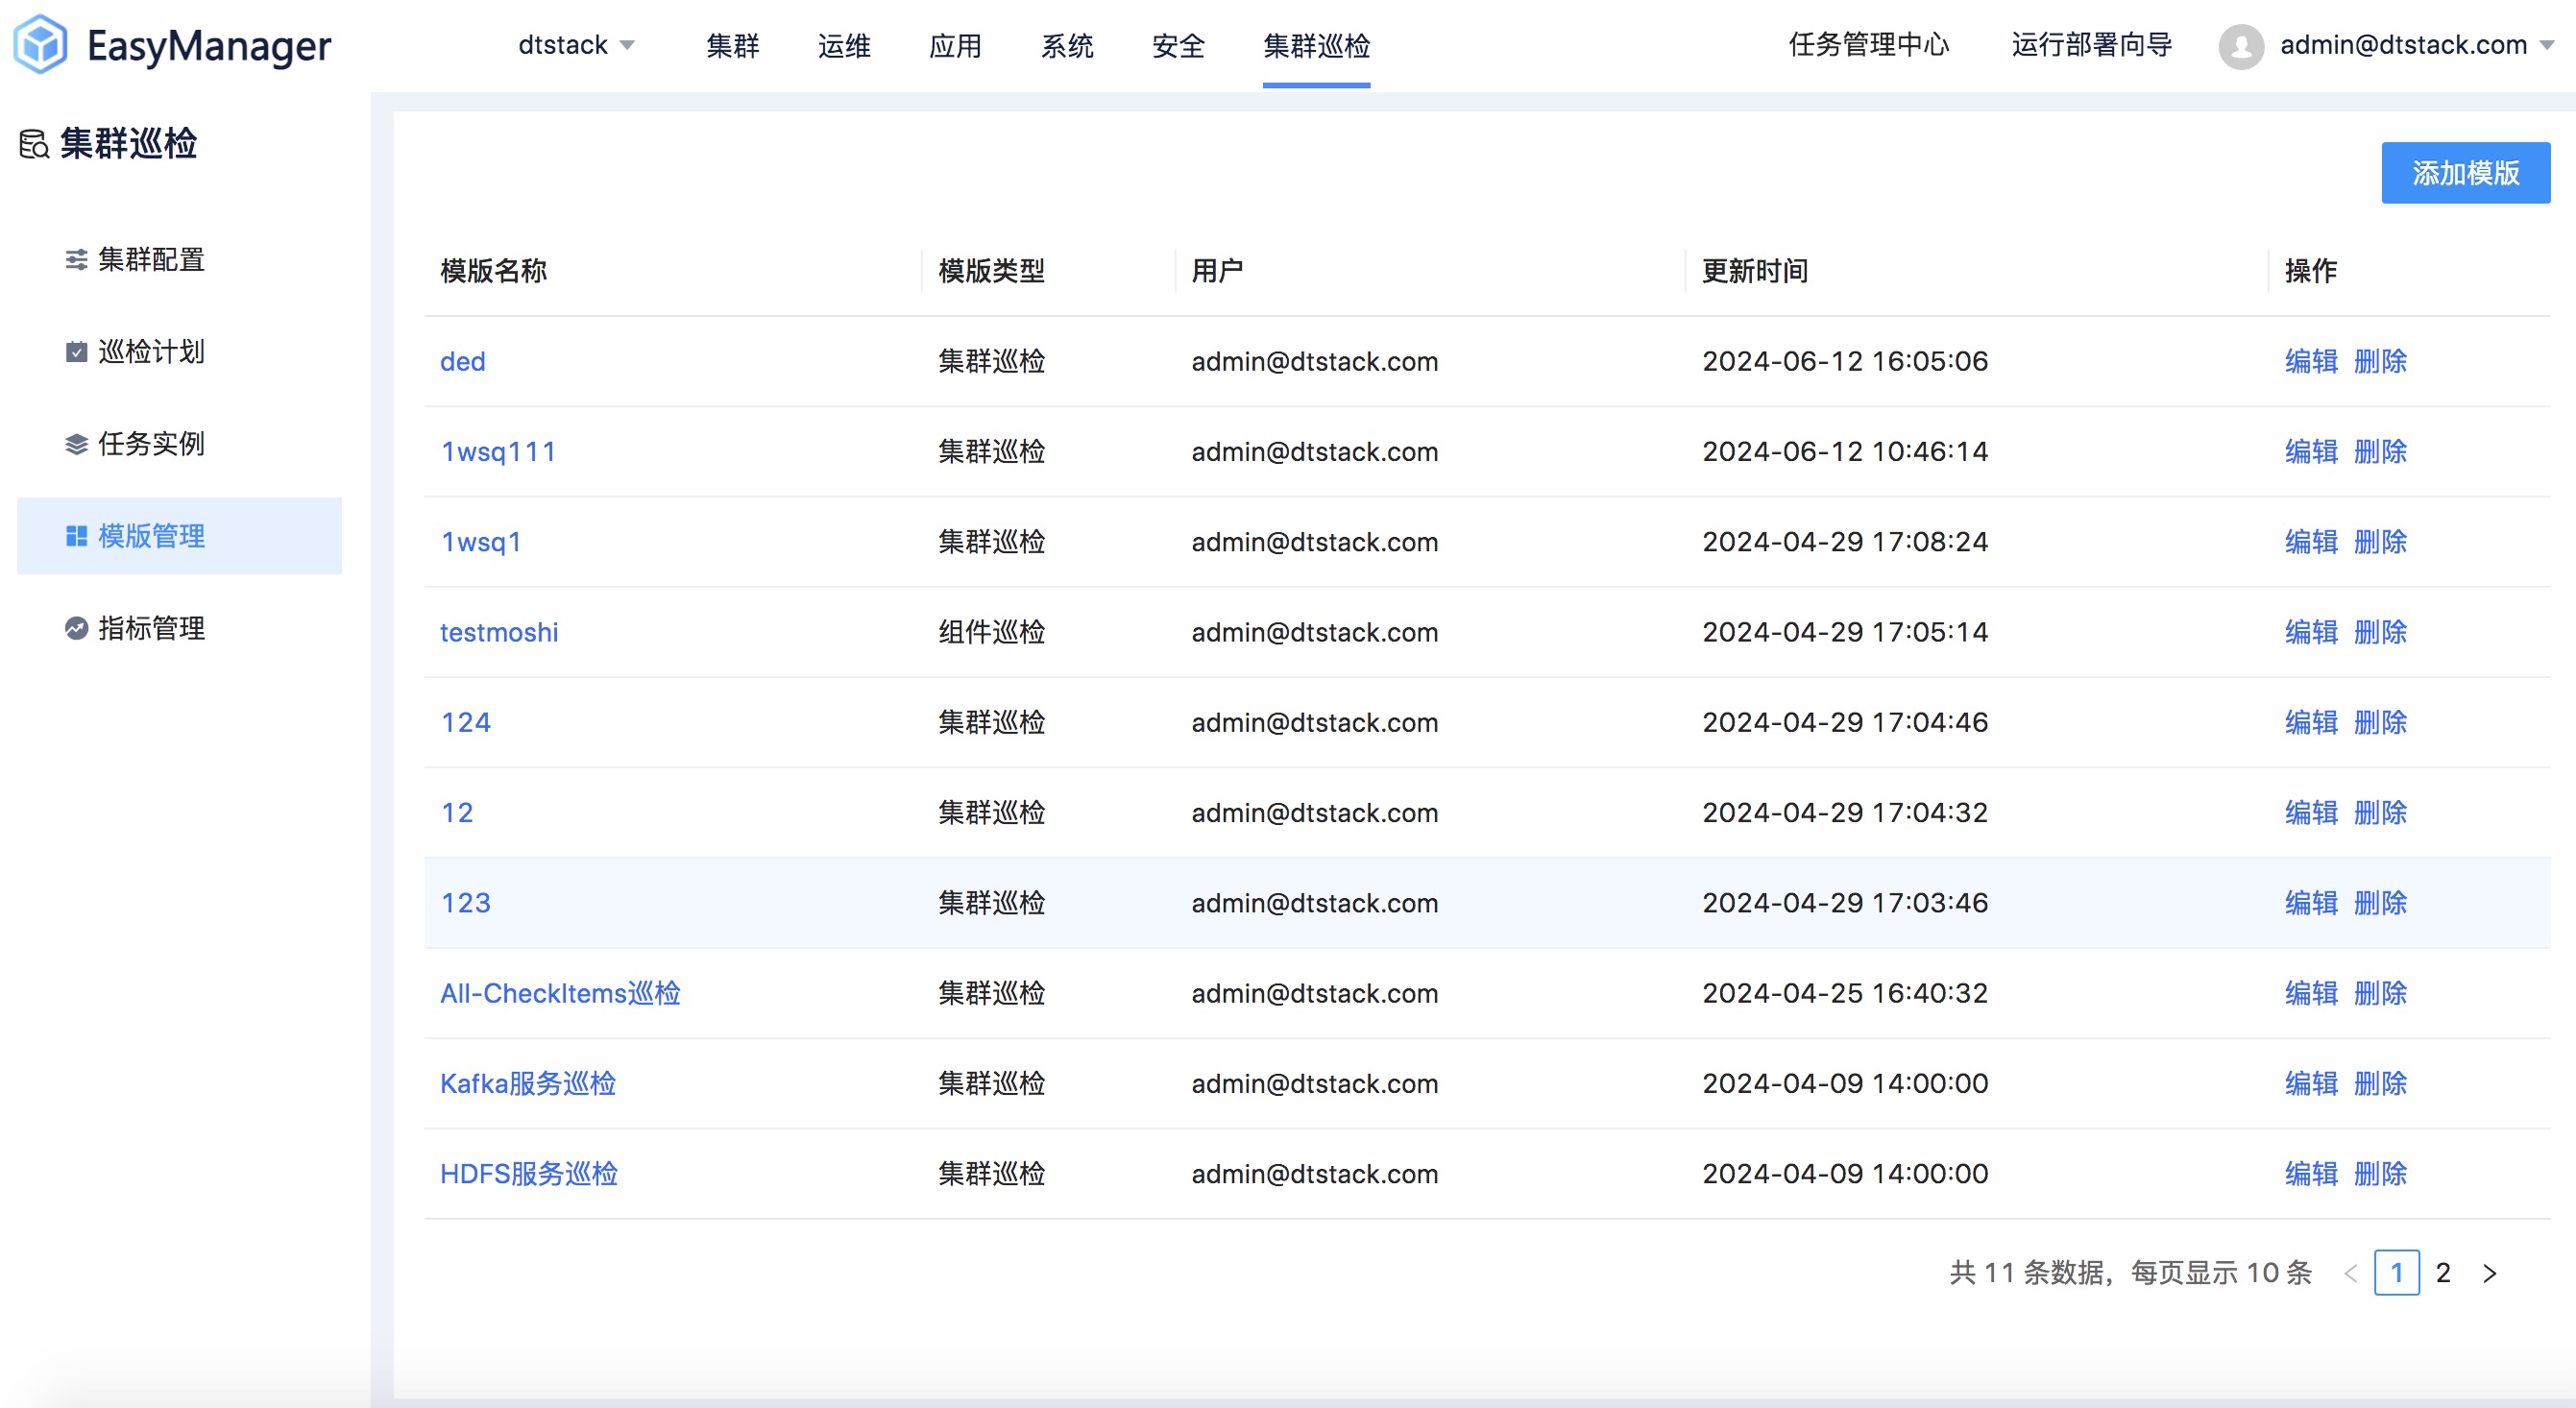This screenshot has height=1408, width=2576.
Task: Open the 124 template
Action: point(465,722)
